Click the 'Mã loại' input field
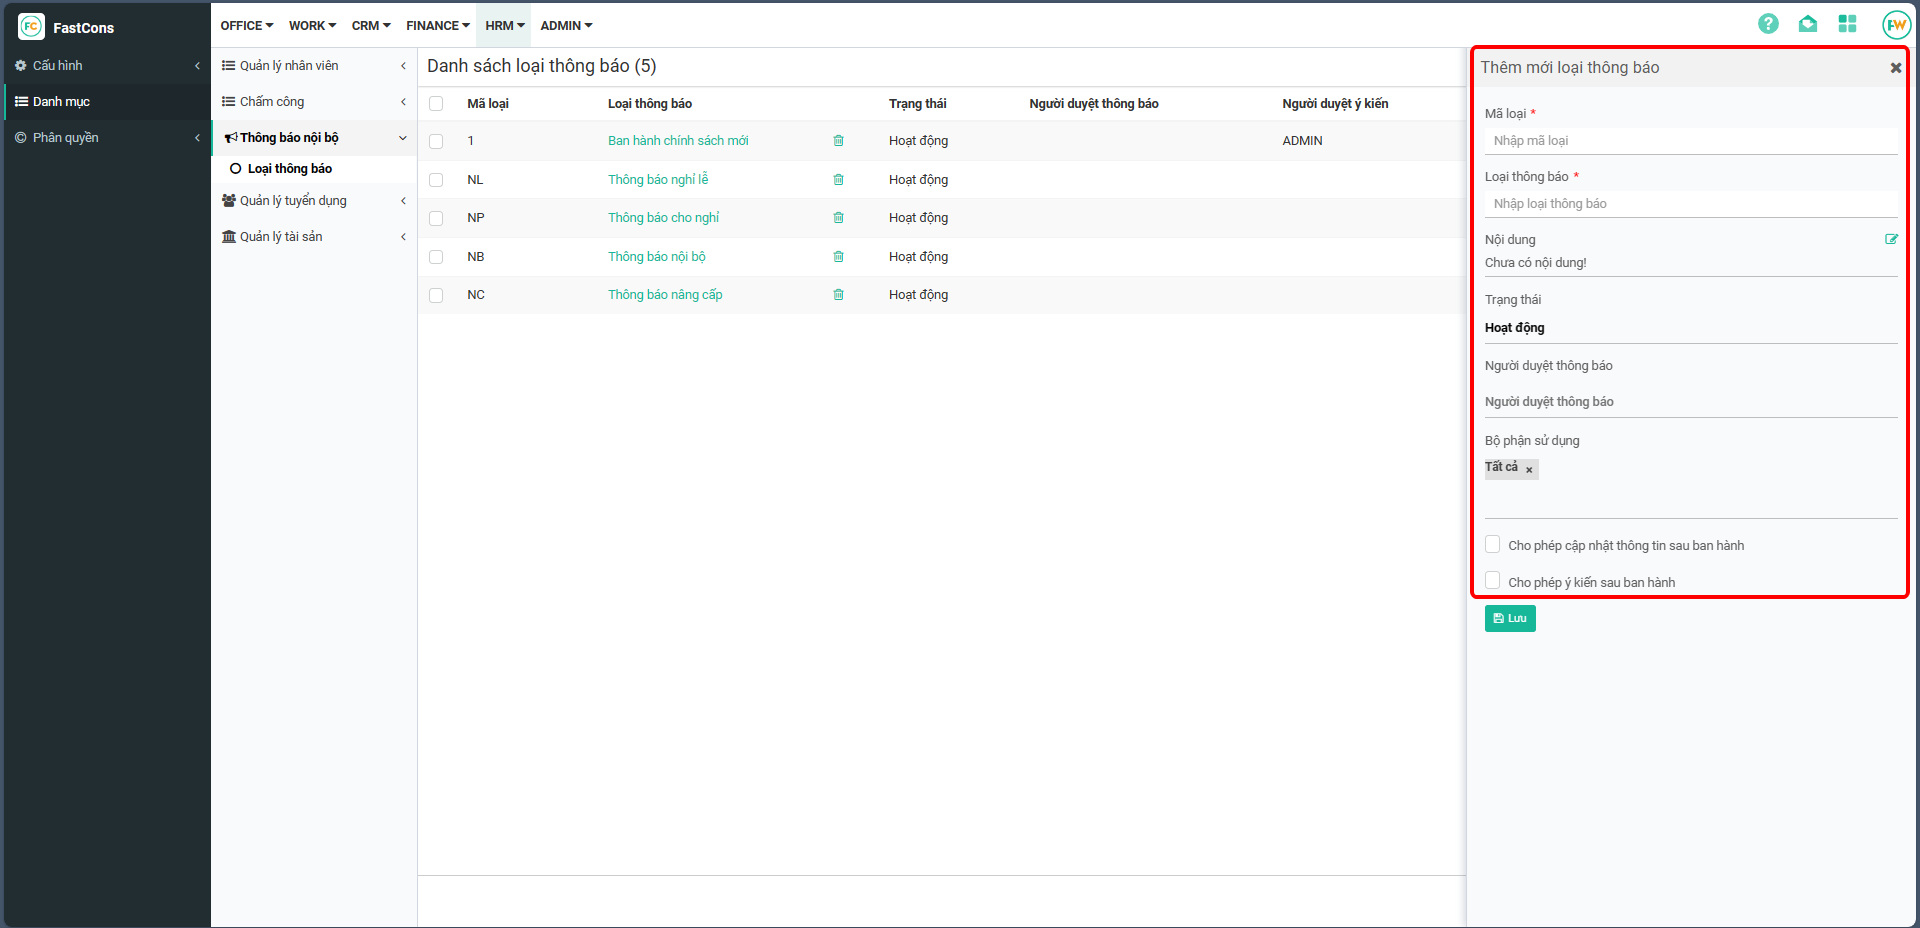1920x928 pixels. click(x=1690, y=141)
